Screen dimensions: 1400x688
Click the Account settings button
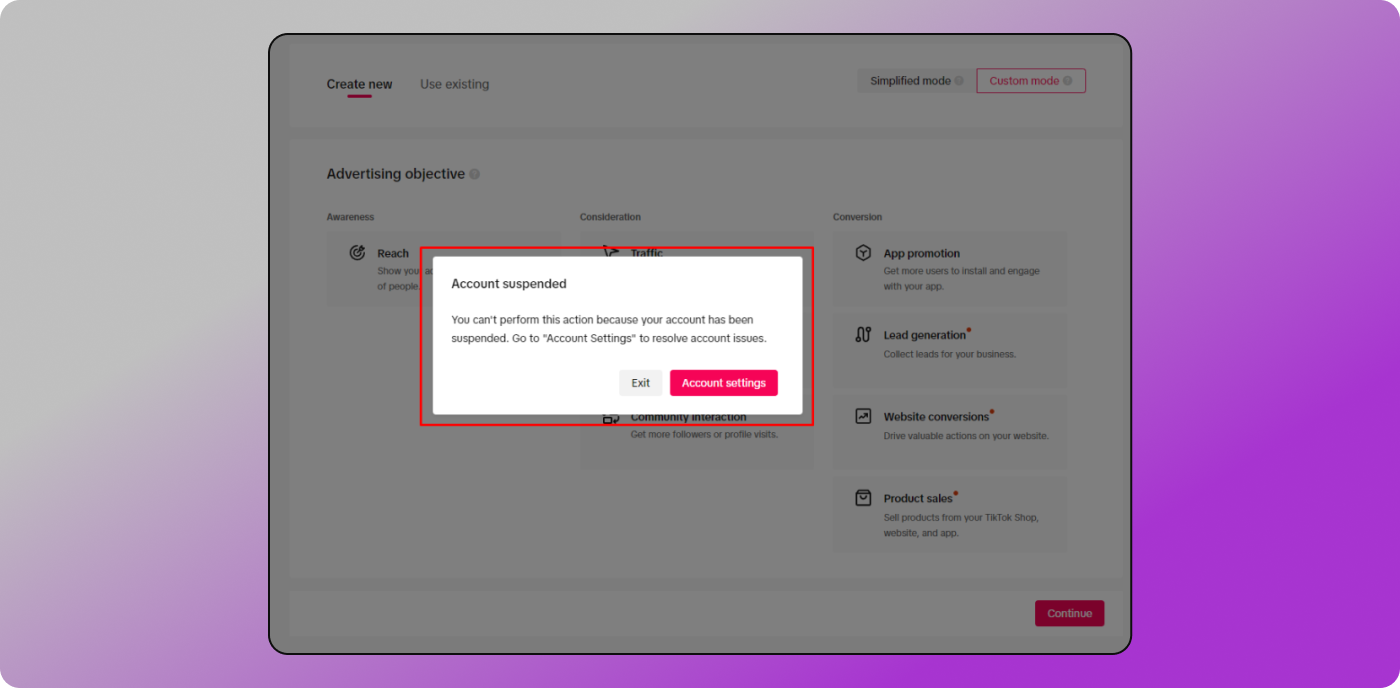[723, 383]
